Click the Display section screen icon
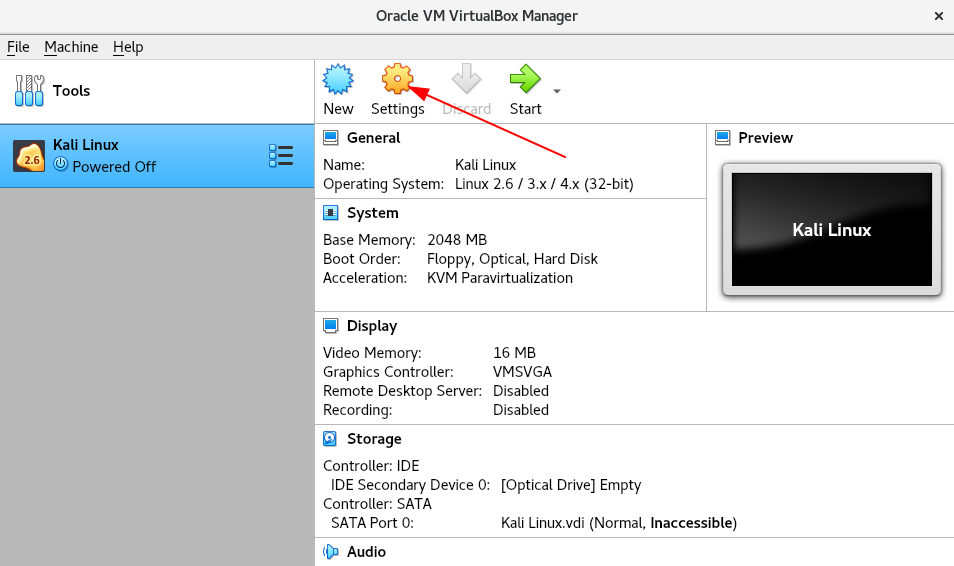954x566 pixels. click(330, 326)
